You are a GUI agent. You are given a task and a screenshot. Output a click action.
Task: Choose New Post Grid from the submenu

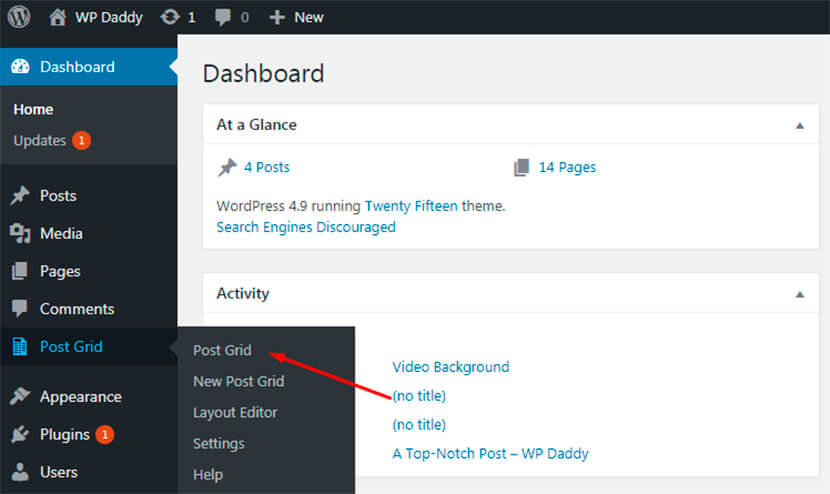pos(239,381)
